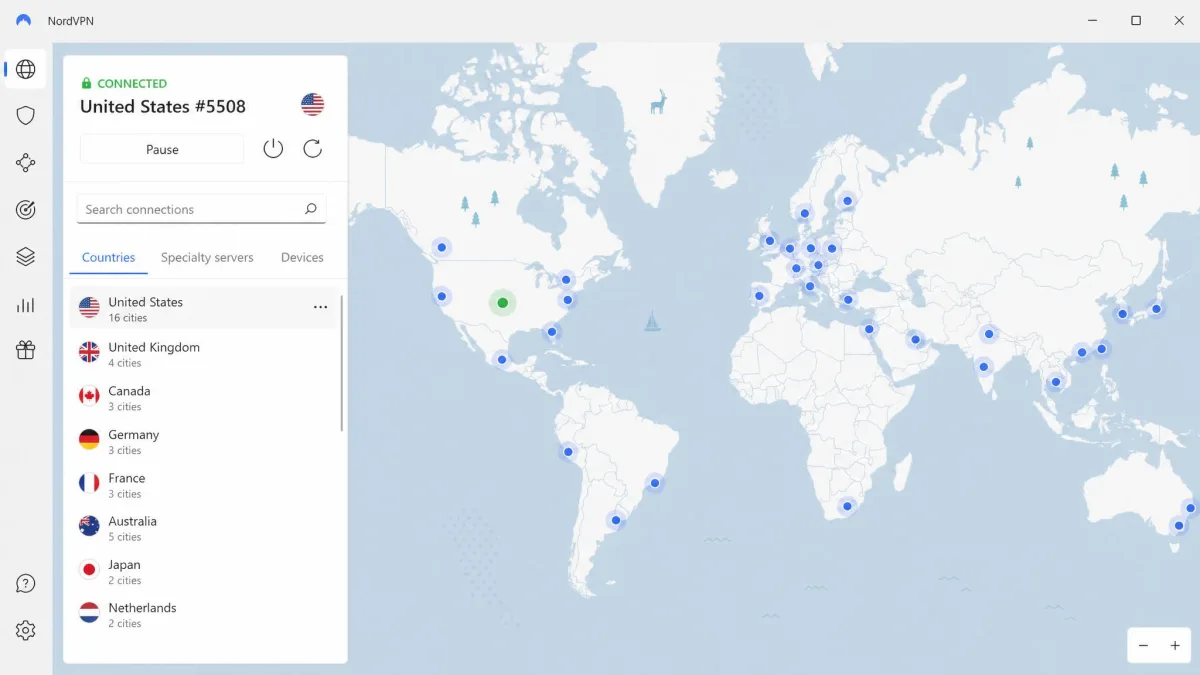The image size is (1200, 675).
Task: Select Canada, 3 cities
Action: click(205, 397)
